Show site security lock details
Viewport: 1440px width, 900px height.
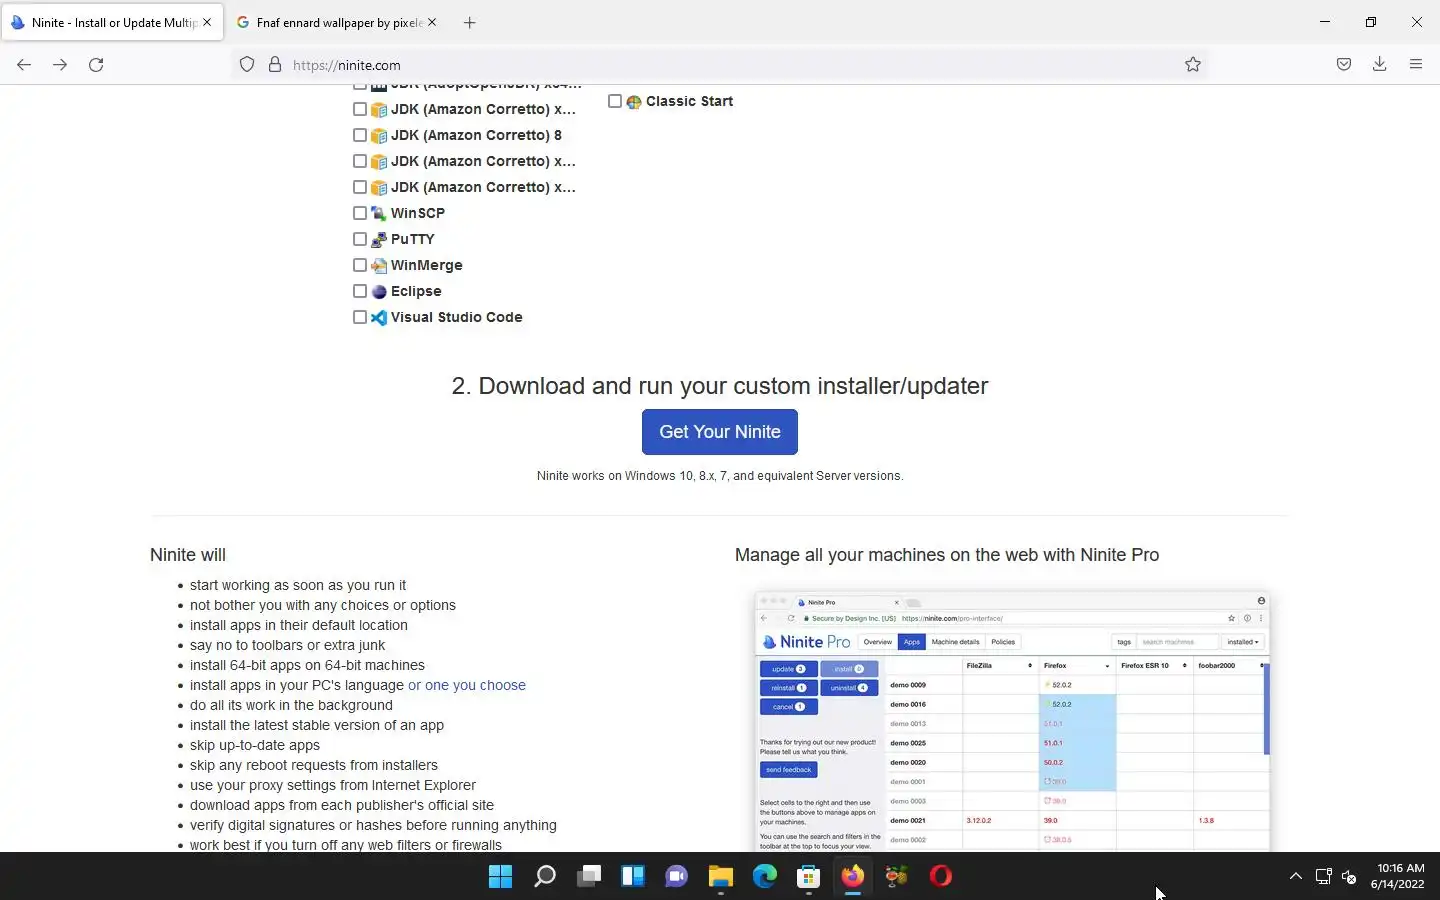tap(275, 64)
